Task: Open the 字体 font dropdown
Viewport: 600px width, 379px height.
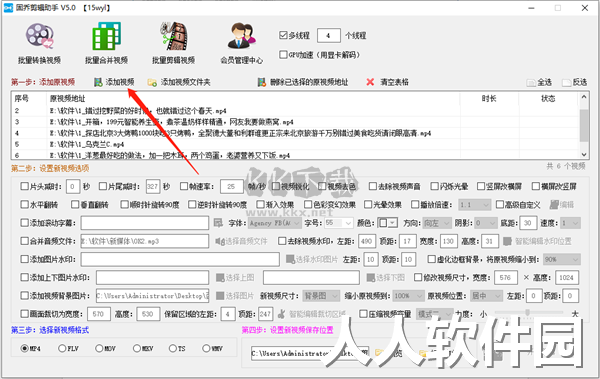Action: pyautogui.click(x=275, y=223)
